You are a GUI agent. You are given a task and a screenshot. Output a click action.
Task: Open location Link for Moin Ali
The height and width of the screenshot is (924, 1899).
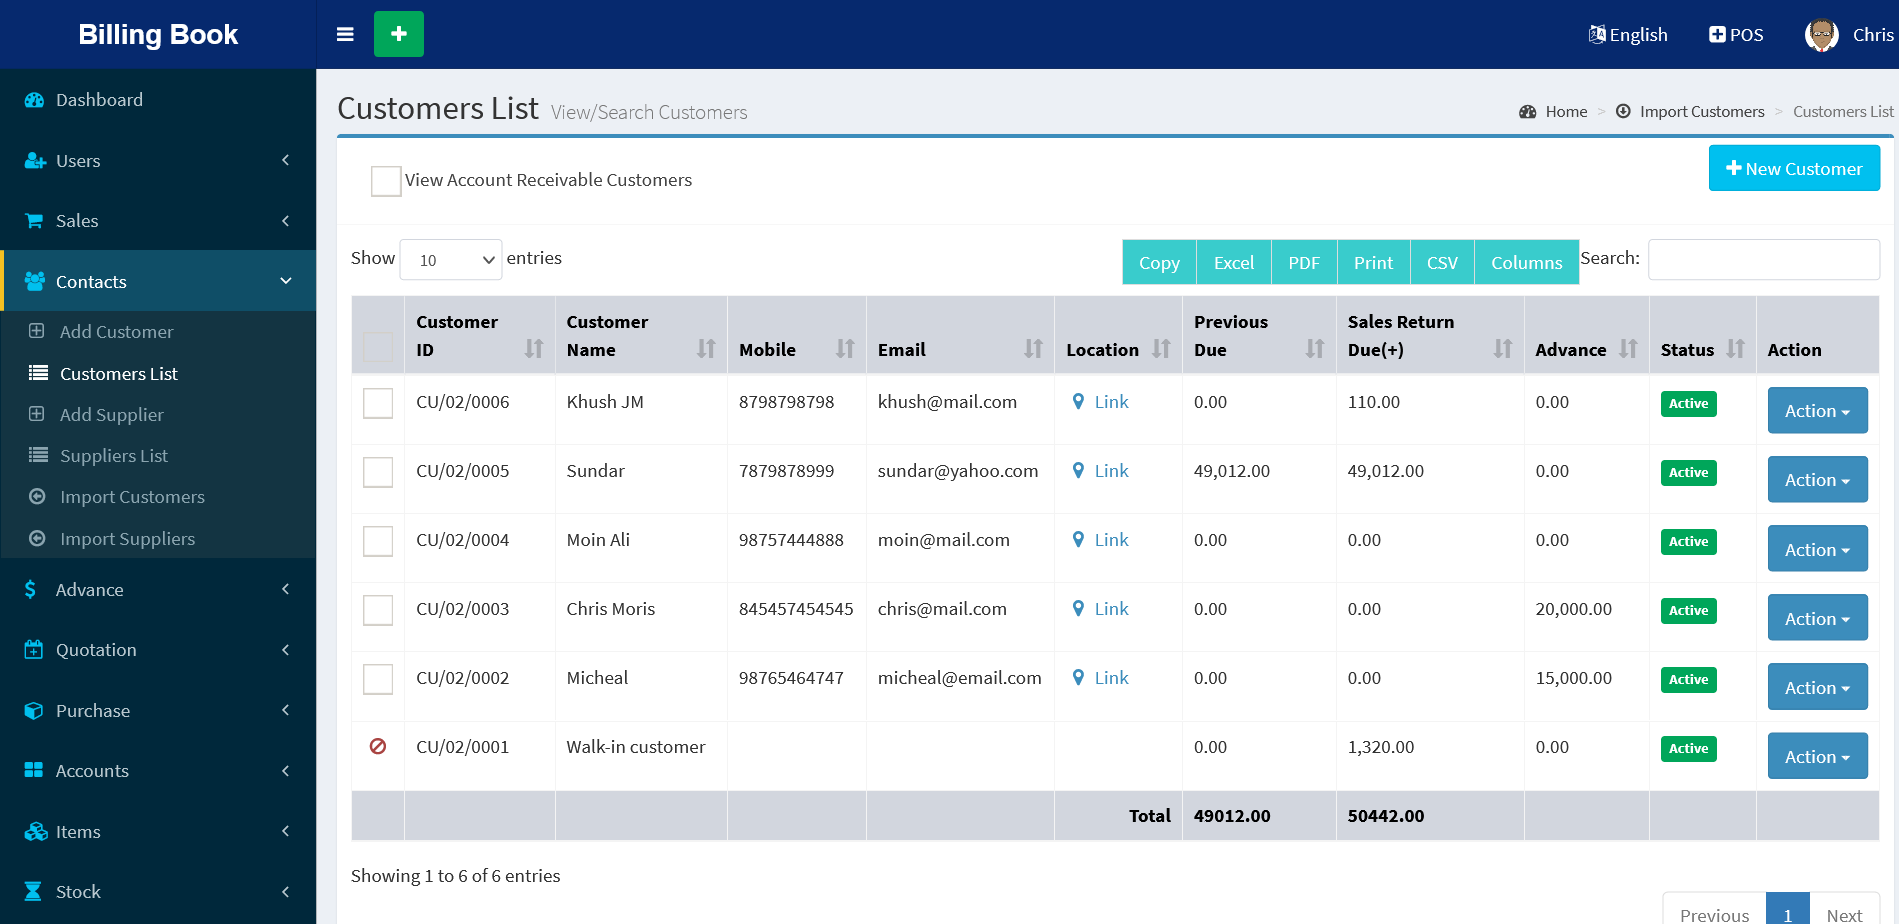point(1110,540)
